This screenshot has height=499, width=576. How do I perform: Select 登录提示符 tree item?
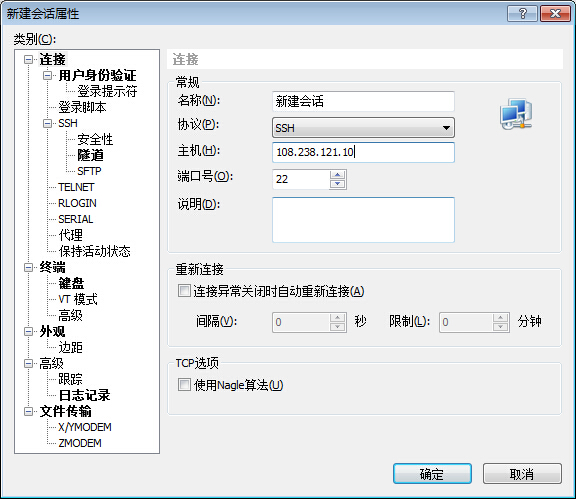pos(107,91)
